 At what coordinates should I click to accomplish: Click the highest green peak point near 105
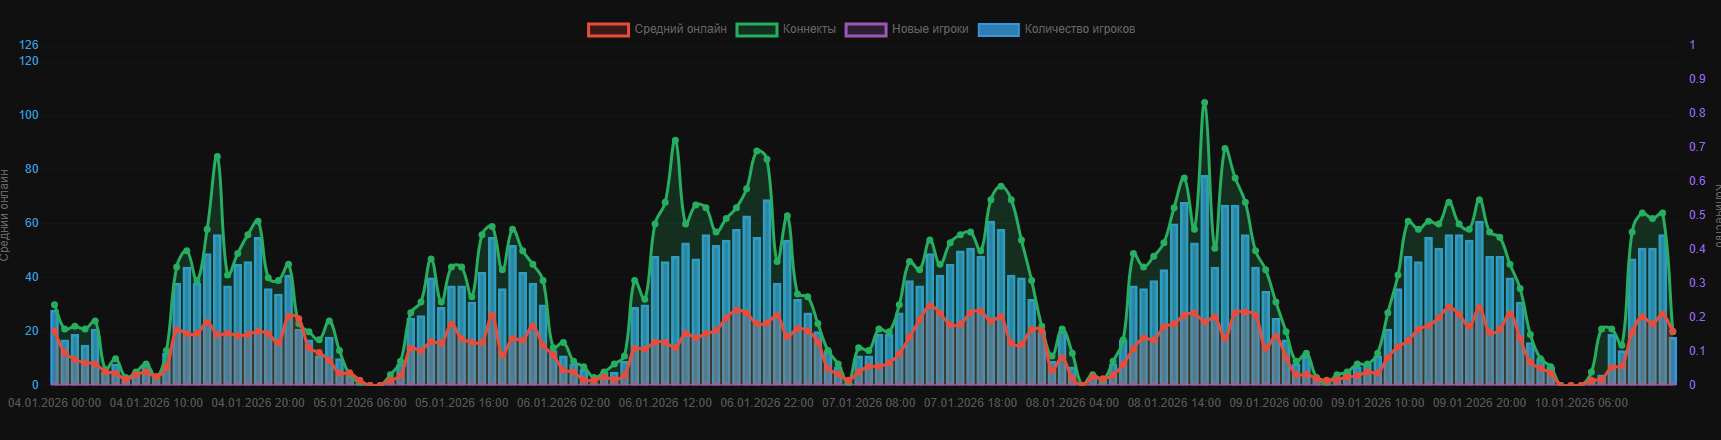[1204, 103]
